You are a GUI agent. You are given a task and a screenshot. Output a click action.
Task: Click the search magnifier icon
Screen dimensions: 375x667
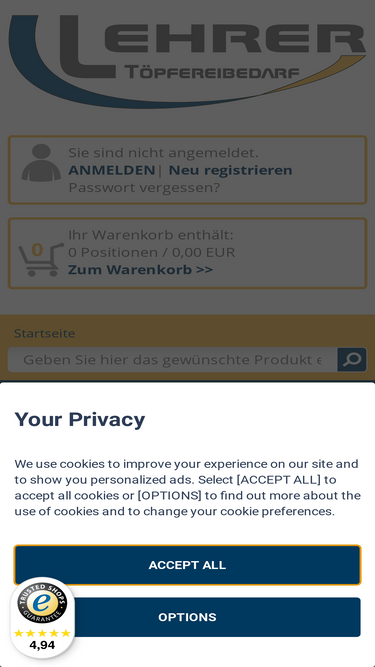352,359
